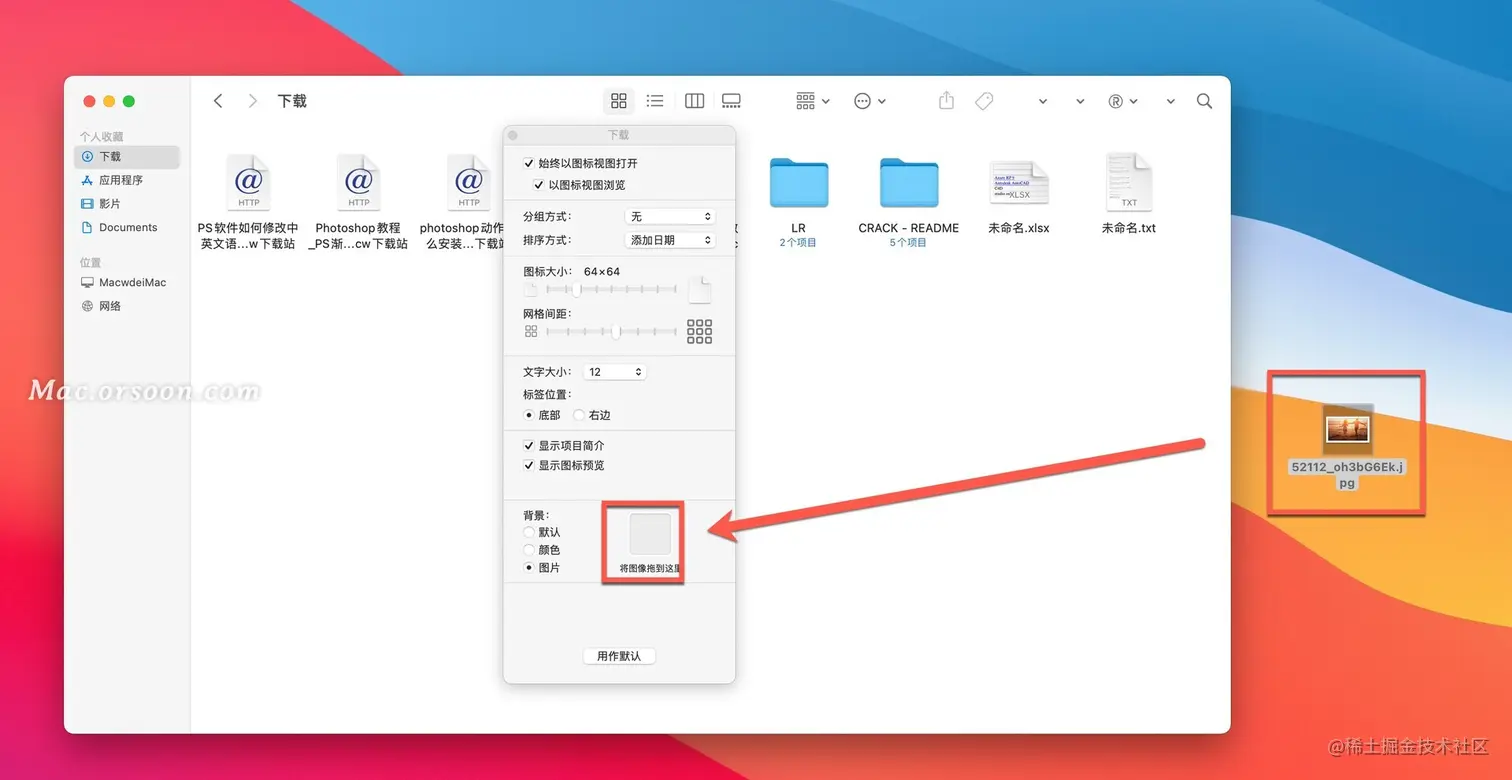Select the LR folder

[x=798, y=185]
